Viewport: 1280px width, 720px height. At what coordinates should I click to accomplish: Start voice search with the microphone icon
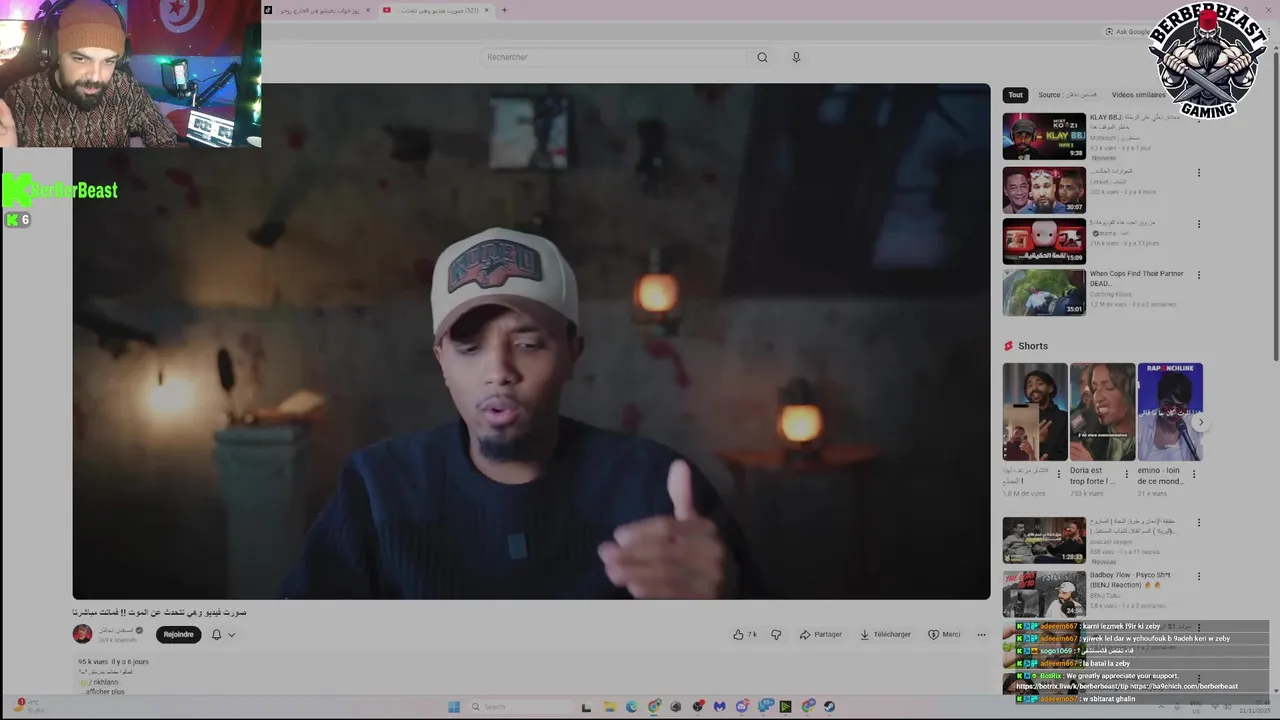click(x=796, y=57)
